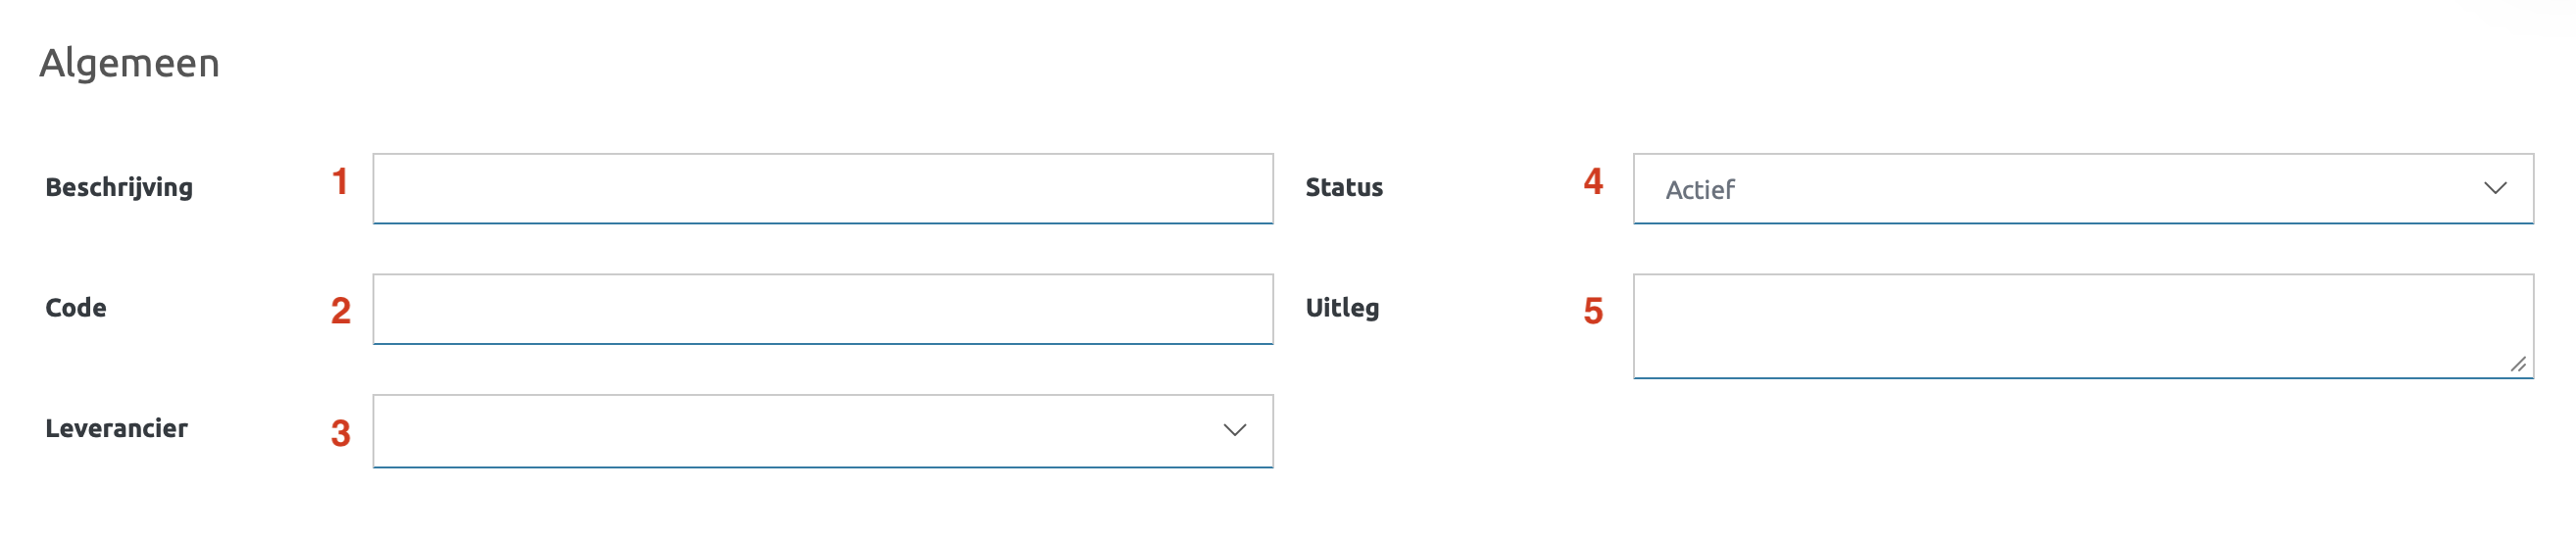Click the Status field label
Image resolution: width=2576 pixels, height=539 pixels.
click(1344, 188)
